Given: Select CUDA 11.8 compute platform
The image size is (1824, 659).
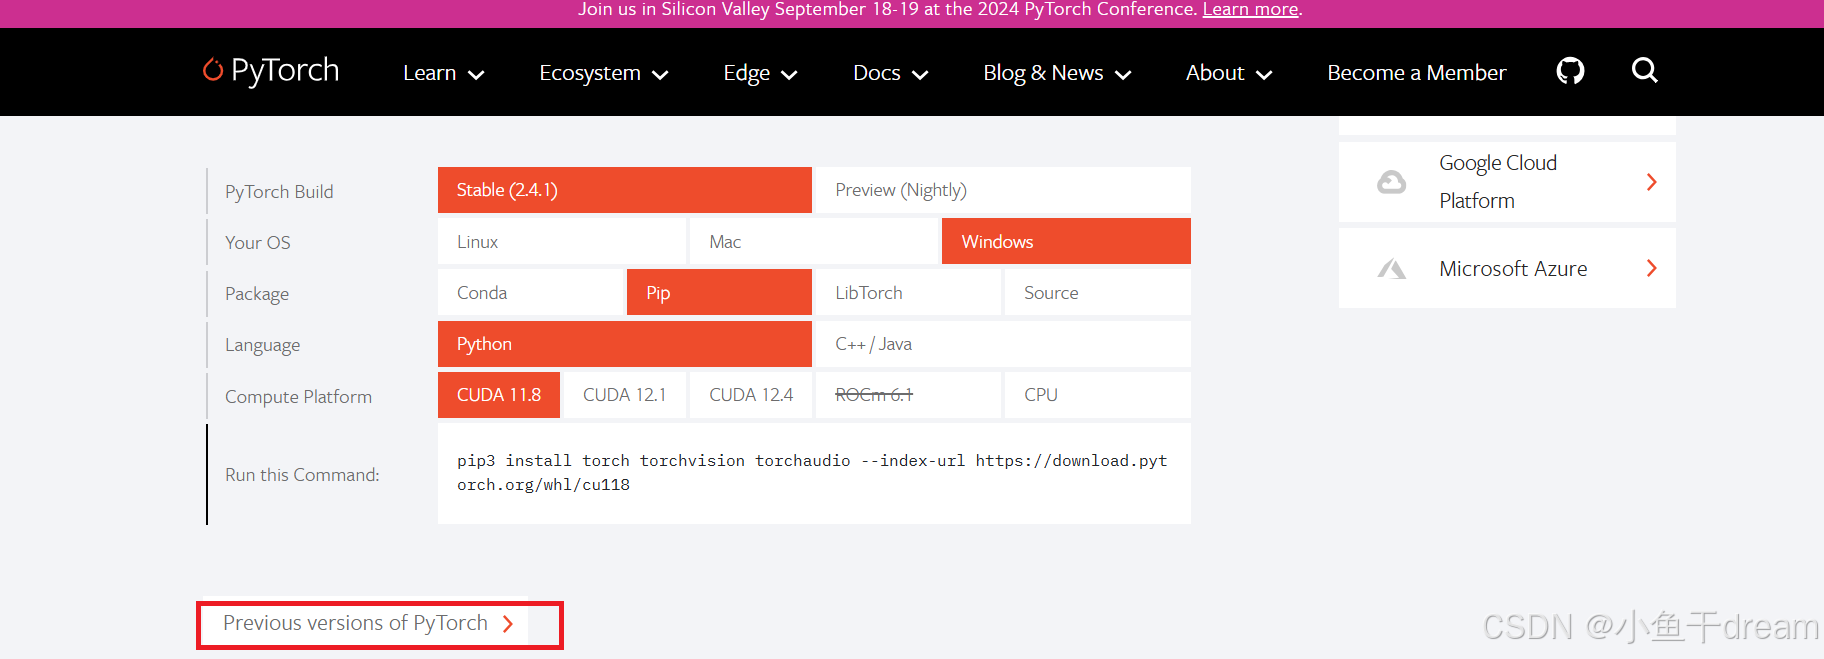Looking at the screenshot, I should point(499,395).
